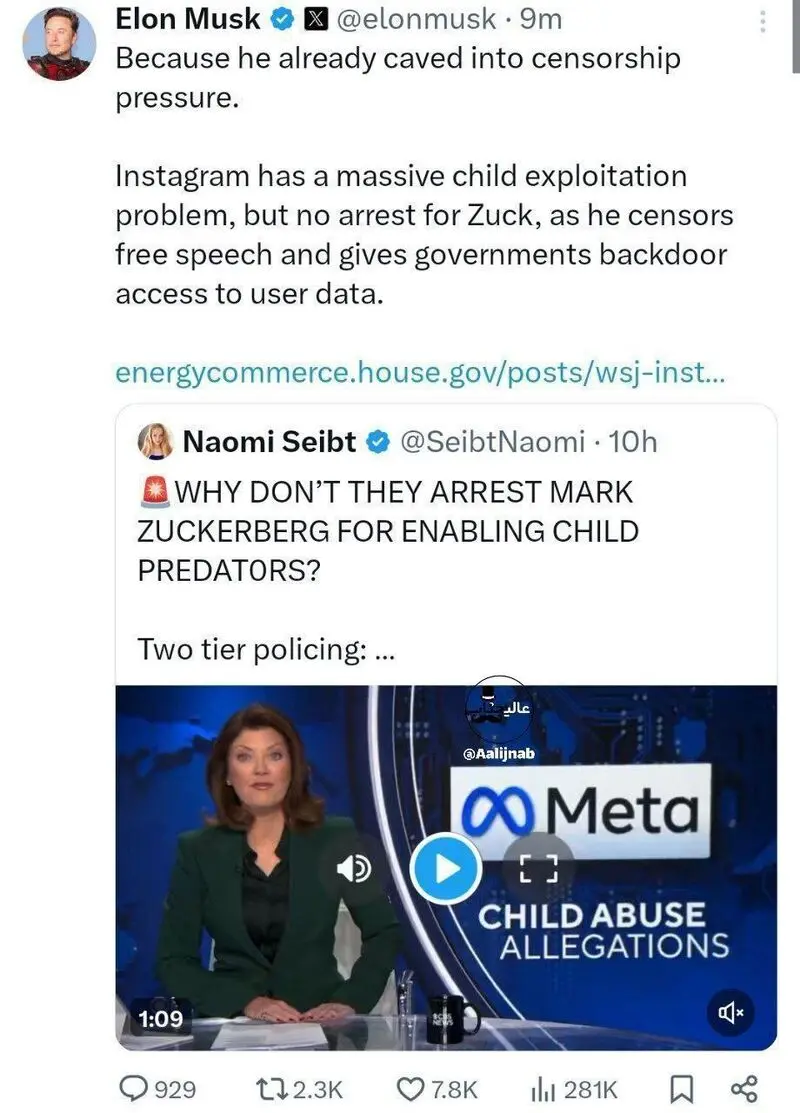Click the blue verified badge next to Elon Musk
800x1113 pixels.
coord(283,20)
